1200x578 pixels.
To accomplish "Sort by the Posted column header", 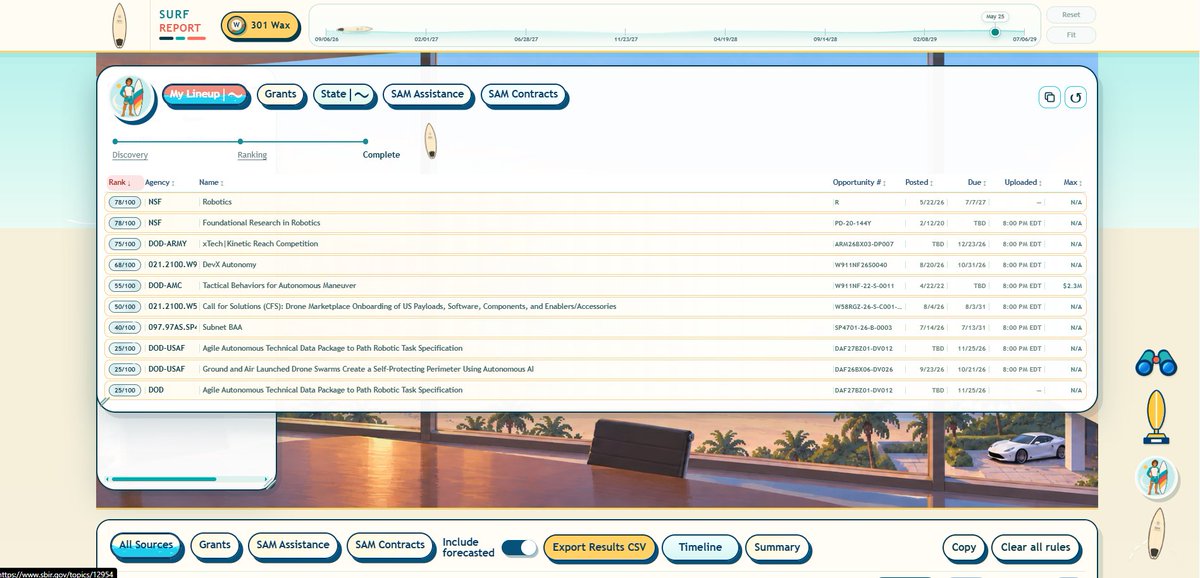I will [x=918, y=183].
